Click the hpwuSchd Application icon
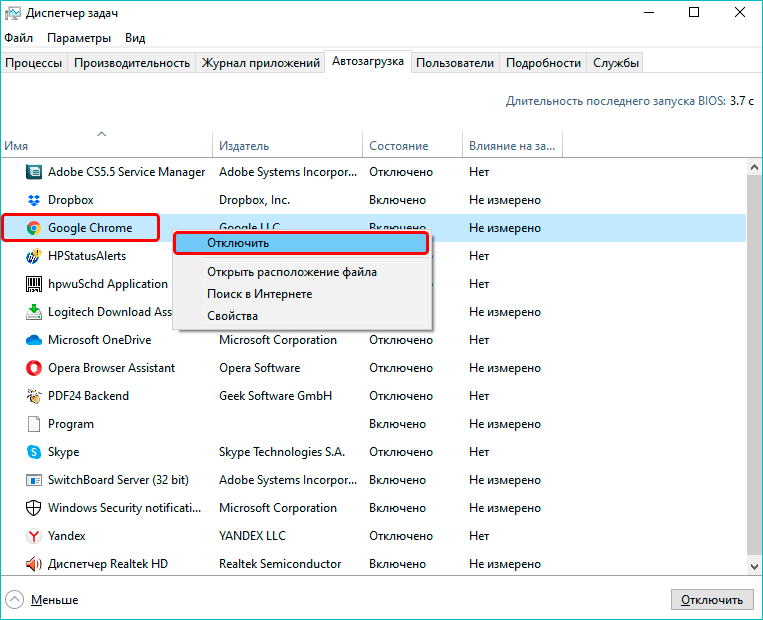The width and height of the screenshot is (763, 620). [x=34, y=284]
